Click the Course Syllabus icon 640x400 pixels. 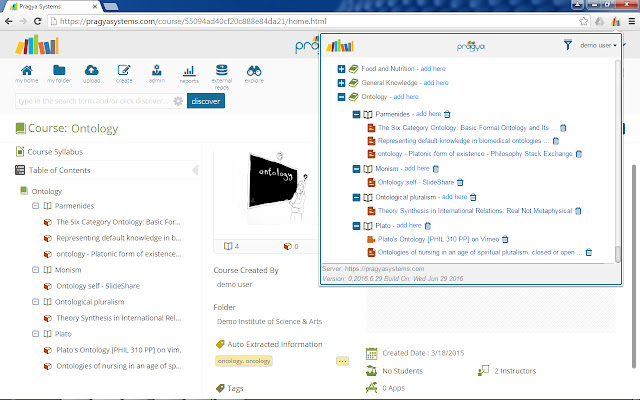tap(20, 151)
